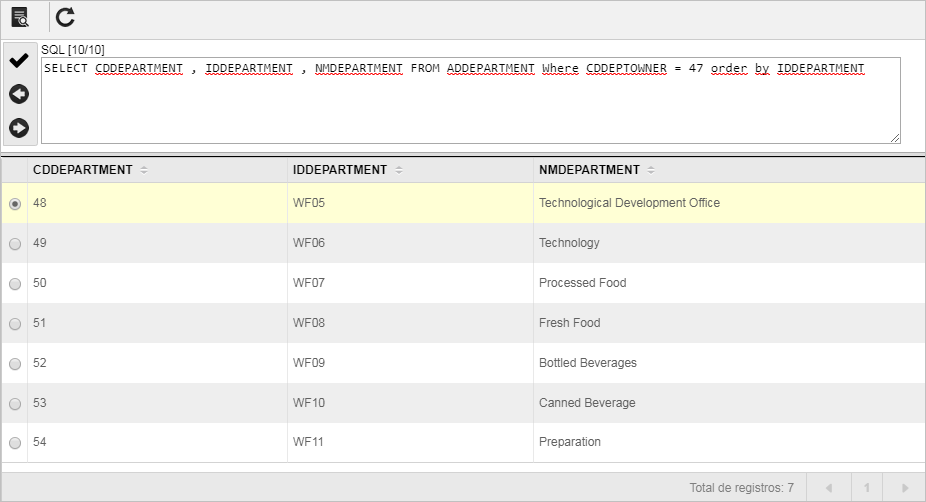Sort by NMDEPARTMENT column arrows
This screenshot has width=926, height=502.
coord(651,170)
